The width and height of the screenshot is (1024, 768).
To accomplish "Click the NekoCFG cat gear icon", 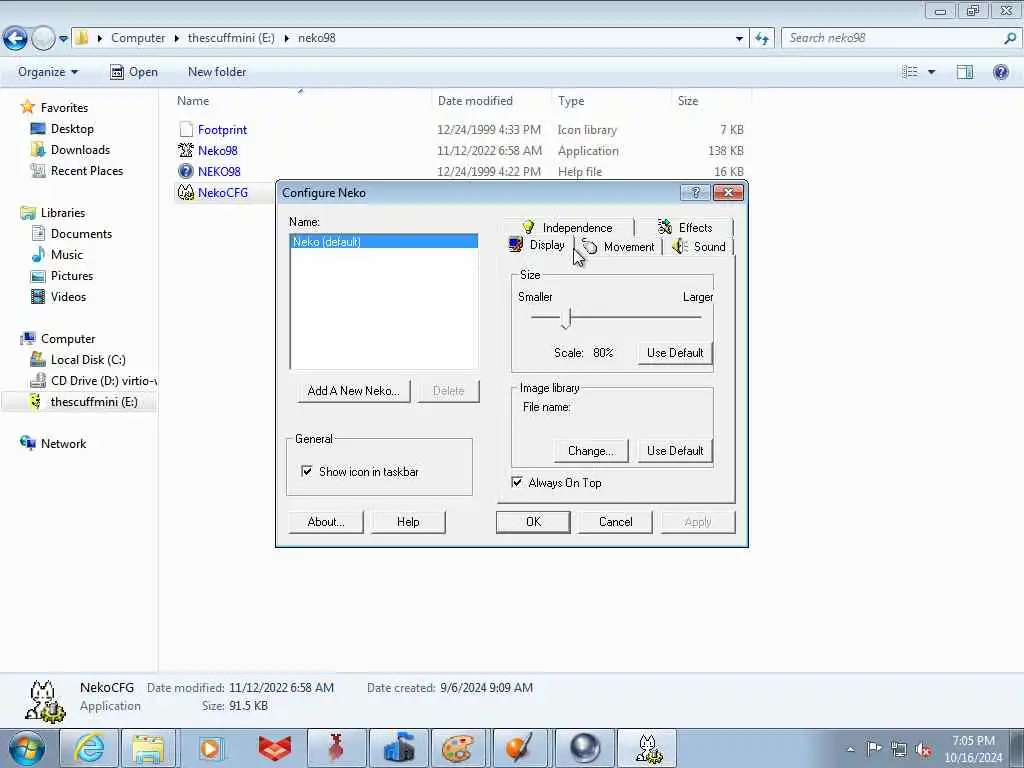I will coord(186,193).
